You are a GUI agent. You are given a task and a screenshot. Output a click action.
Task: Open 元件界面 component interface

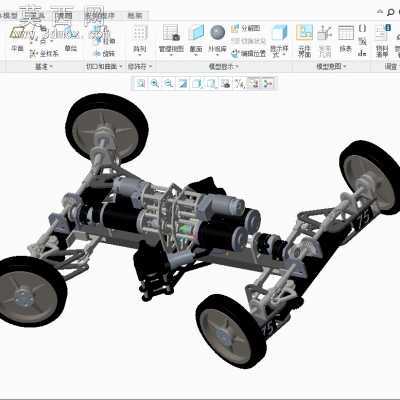coord(304,40)
